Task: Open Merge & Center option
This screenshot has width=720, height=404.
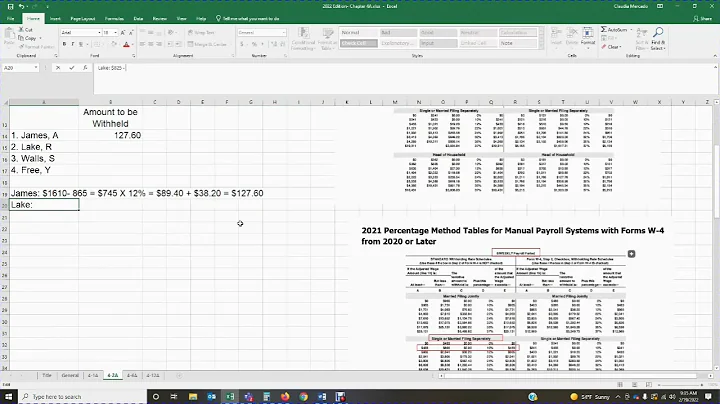Action: 207,44
